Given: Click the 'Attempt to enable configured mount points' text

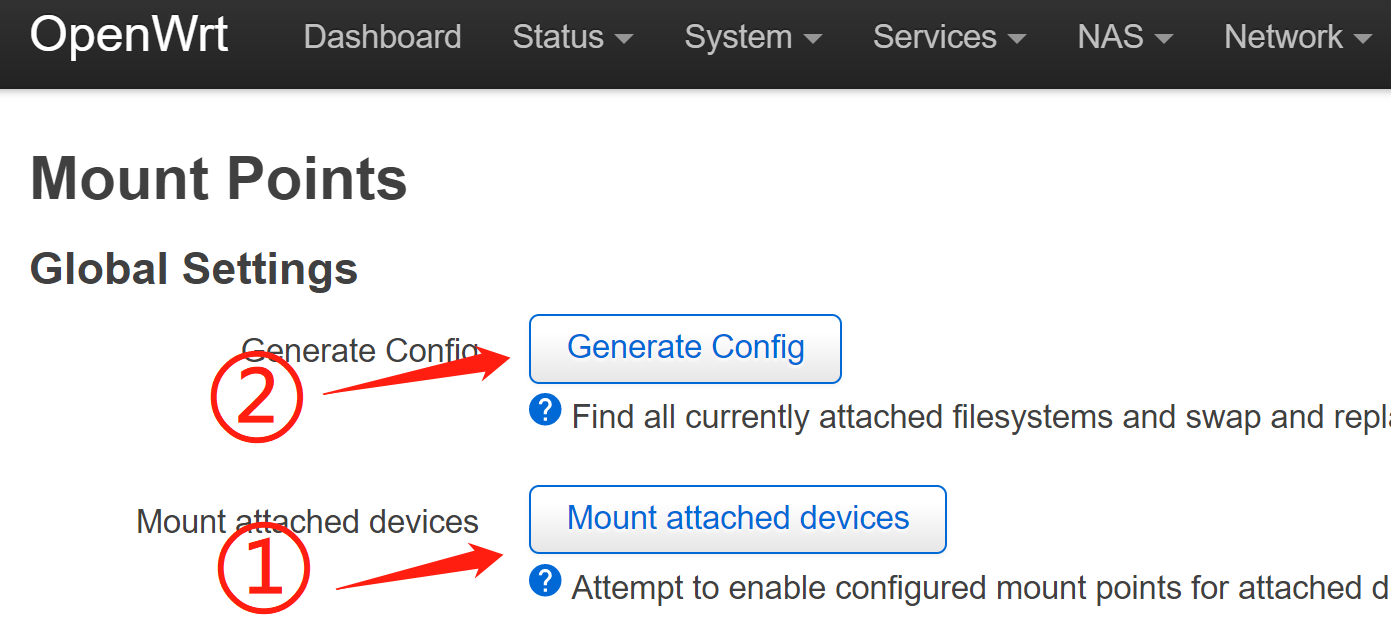Looking at the screenshot, I should pyautogui.click(x=980, y=588).
